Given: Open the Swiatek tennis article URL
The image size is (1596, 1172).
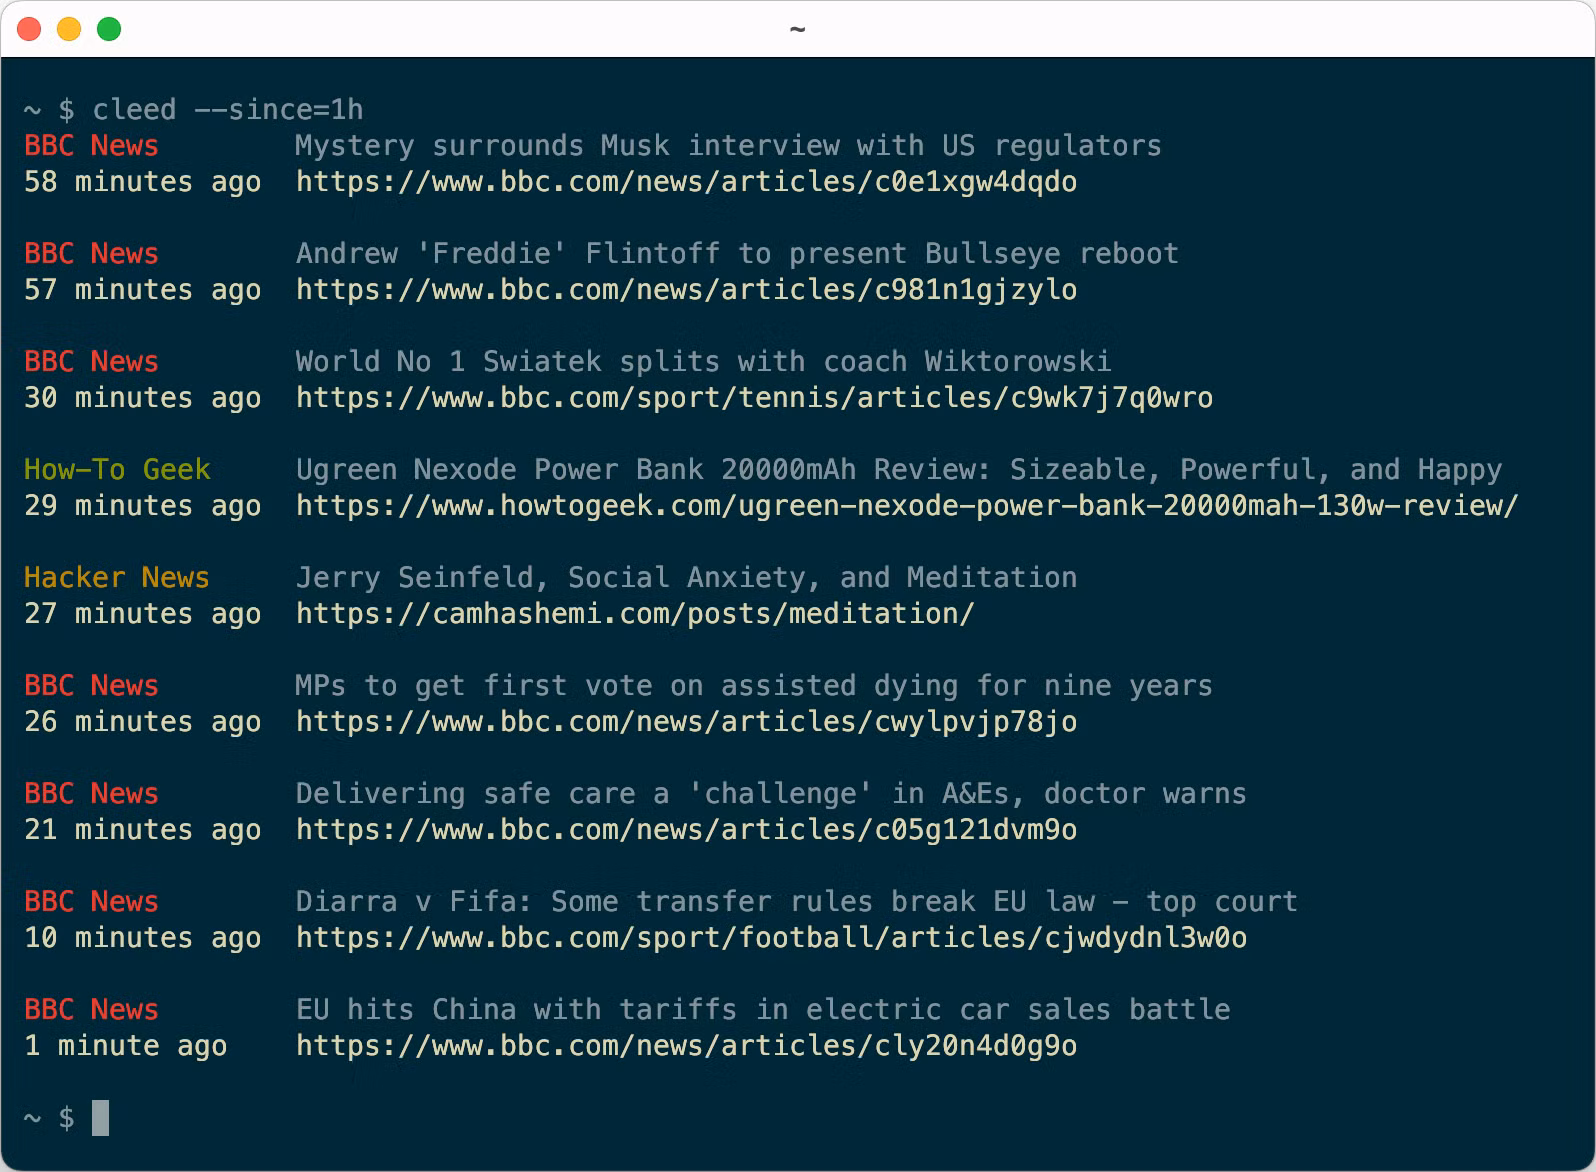Looking at the screenshot, I should [754, 398].
